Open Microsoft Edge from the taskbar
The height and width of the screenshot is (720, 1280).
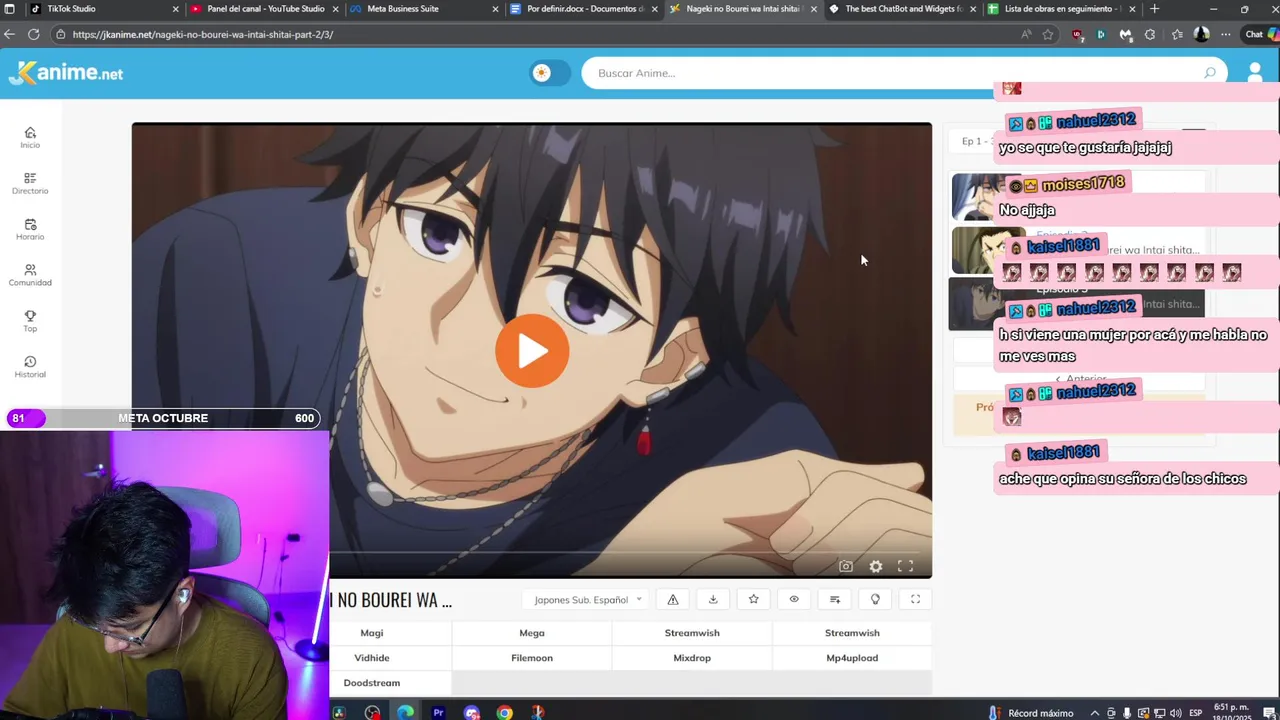[405, 713]
